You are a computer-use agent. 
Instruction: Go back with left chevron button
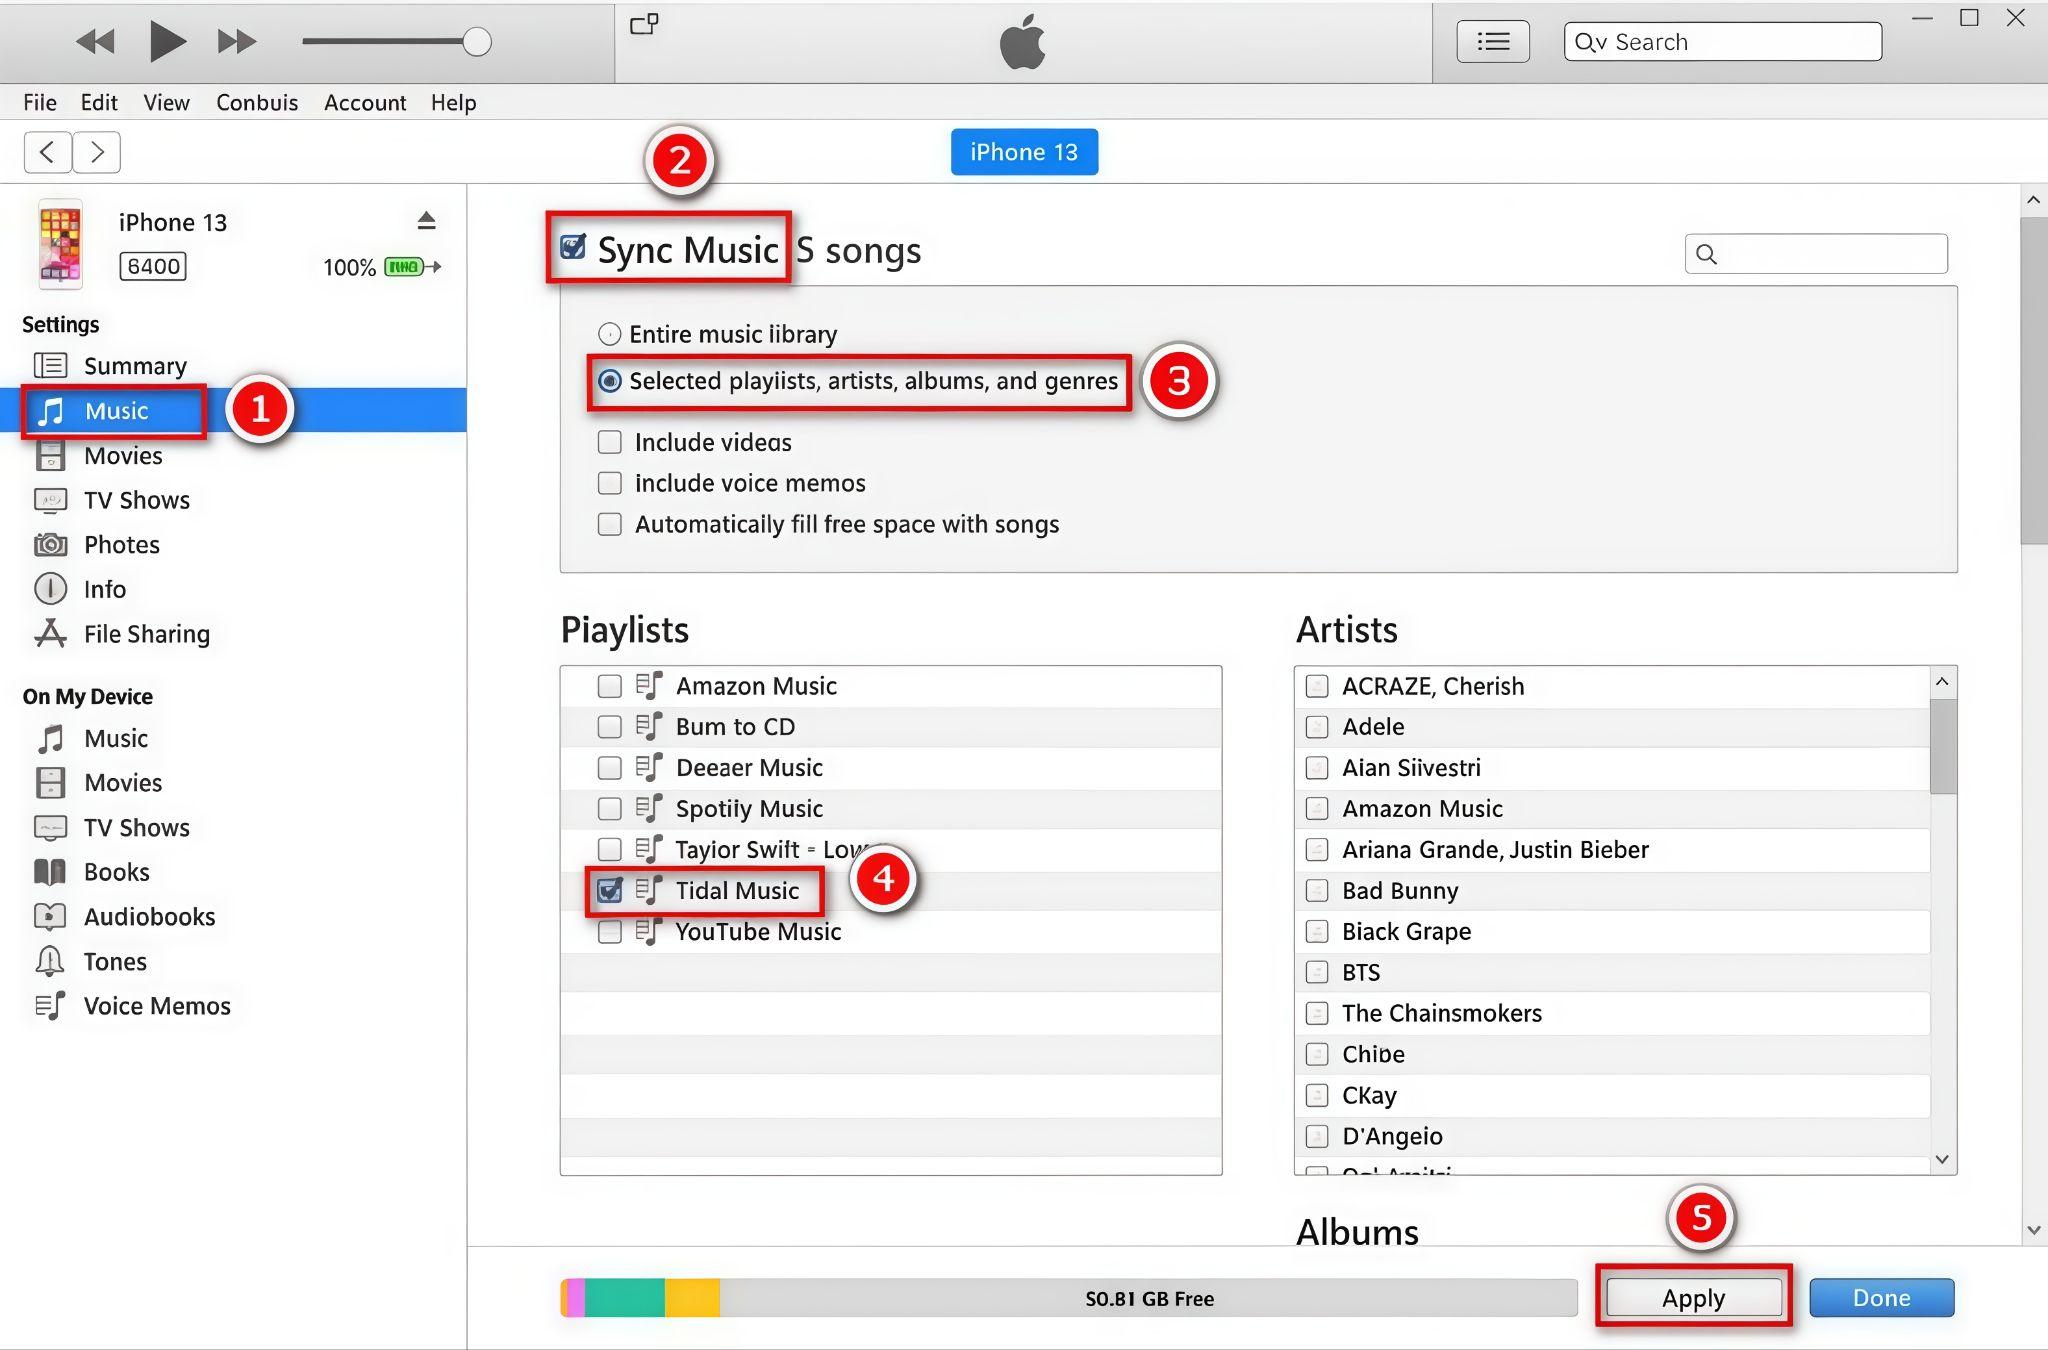pos(47,152)
